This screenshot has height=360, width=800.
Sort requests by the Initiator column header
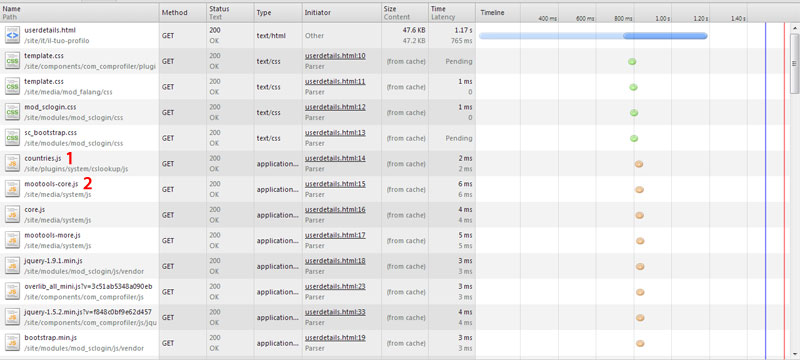[342, 13]
